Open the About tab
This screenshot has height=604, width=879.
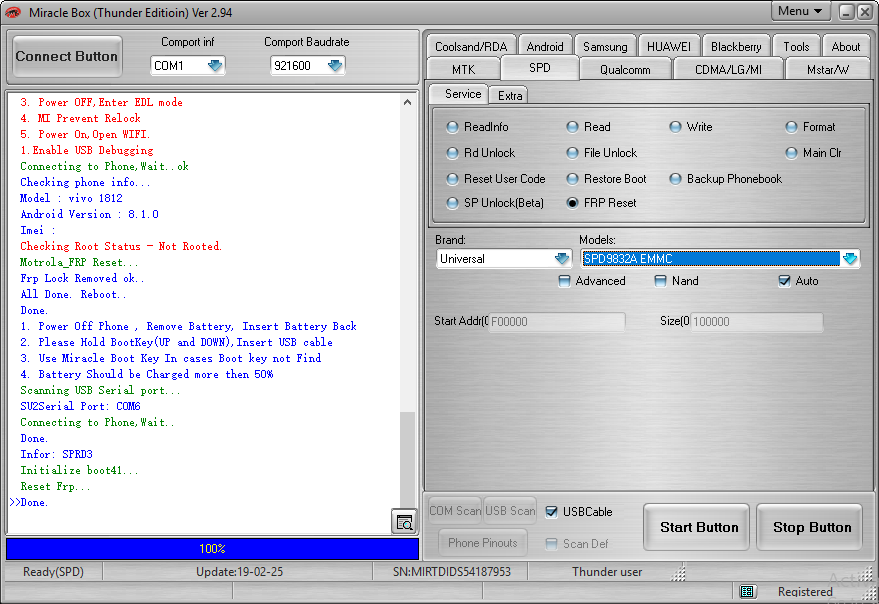click(845, 47)
